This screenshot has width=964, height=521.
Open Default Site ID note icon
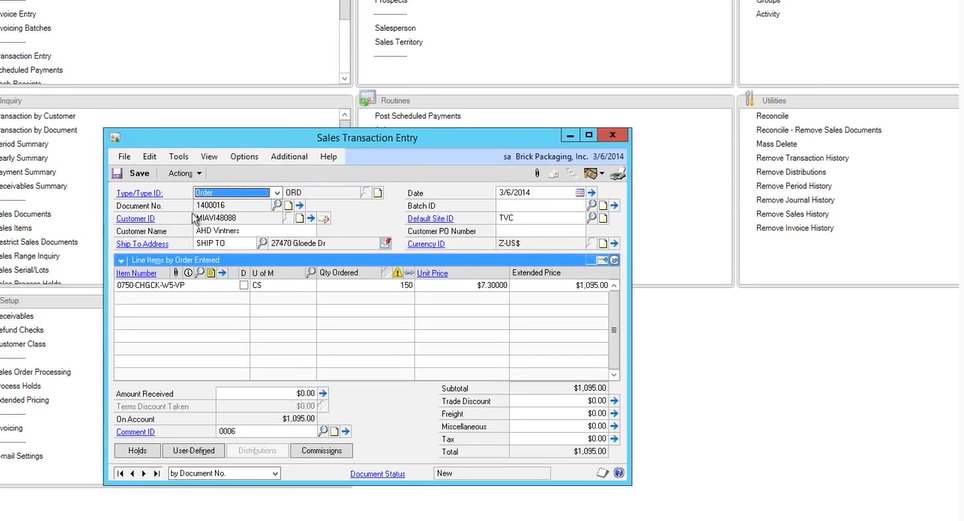(x=603, y=218)
